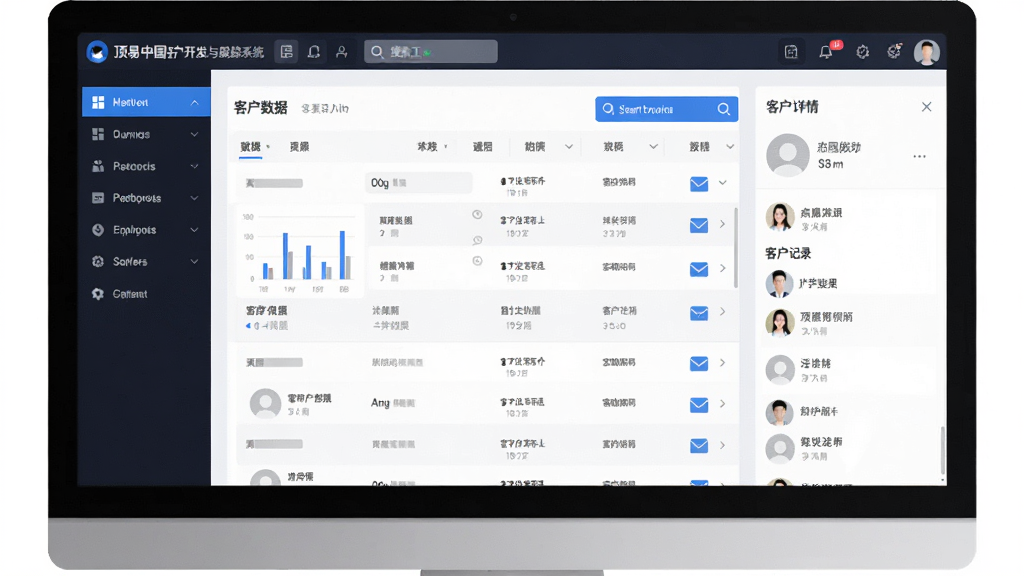Open the calendar icon in the top right
The image size is (1024, 576).
click(x=791, y=52)
